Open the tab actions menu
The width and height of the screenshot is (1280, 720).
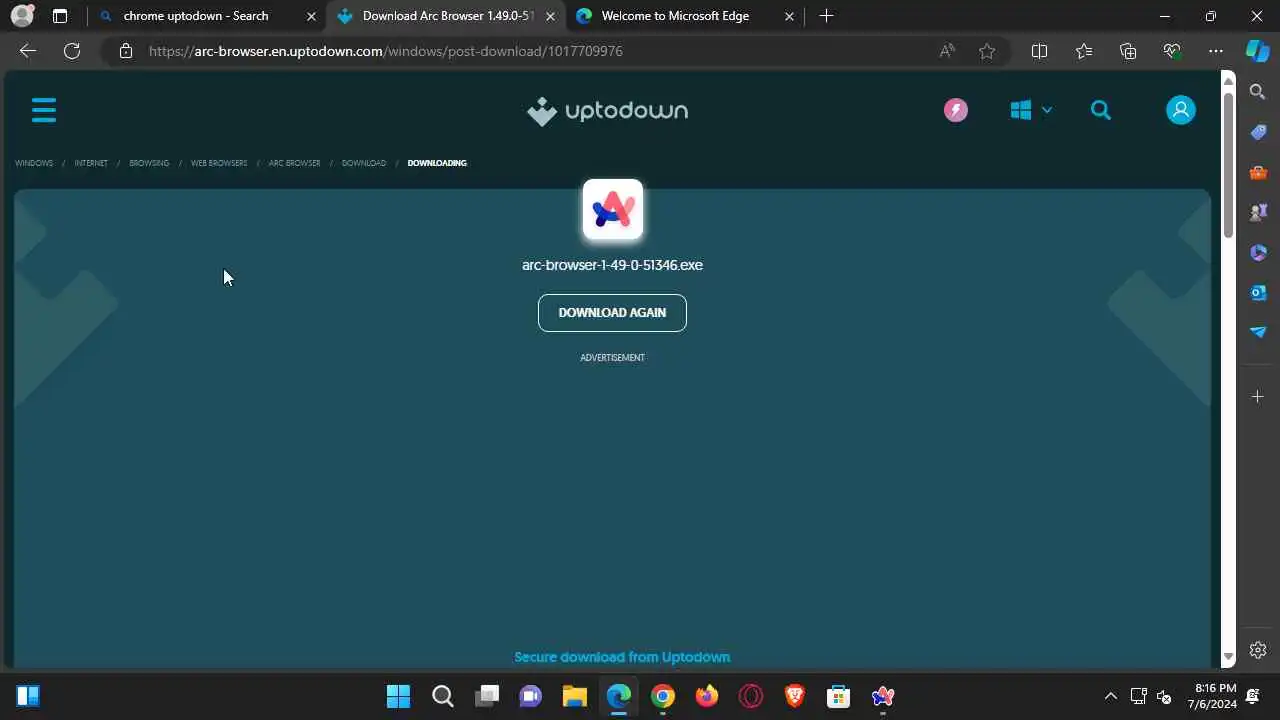tap(60, 16)
